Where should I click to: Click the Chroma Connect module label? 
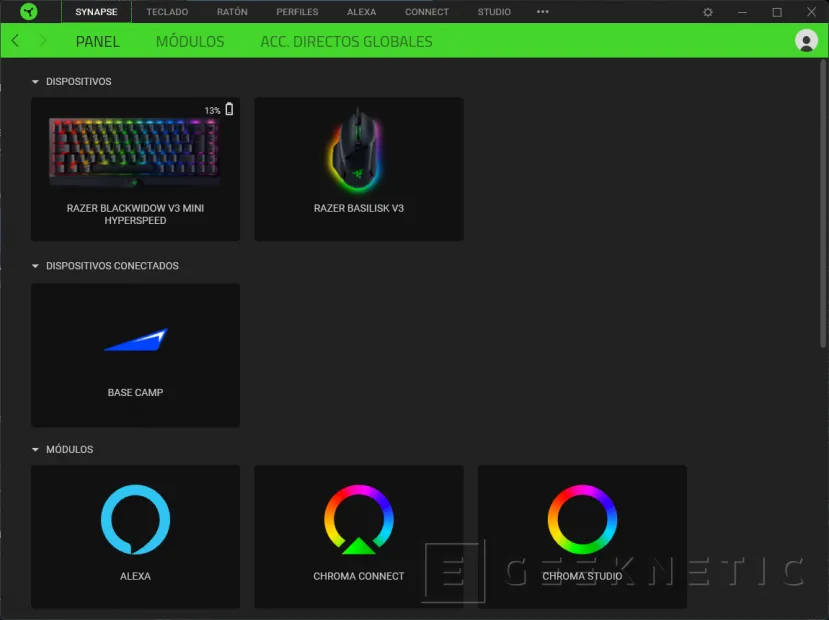tap(358, 576)
